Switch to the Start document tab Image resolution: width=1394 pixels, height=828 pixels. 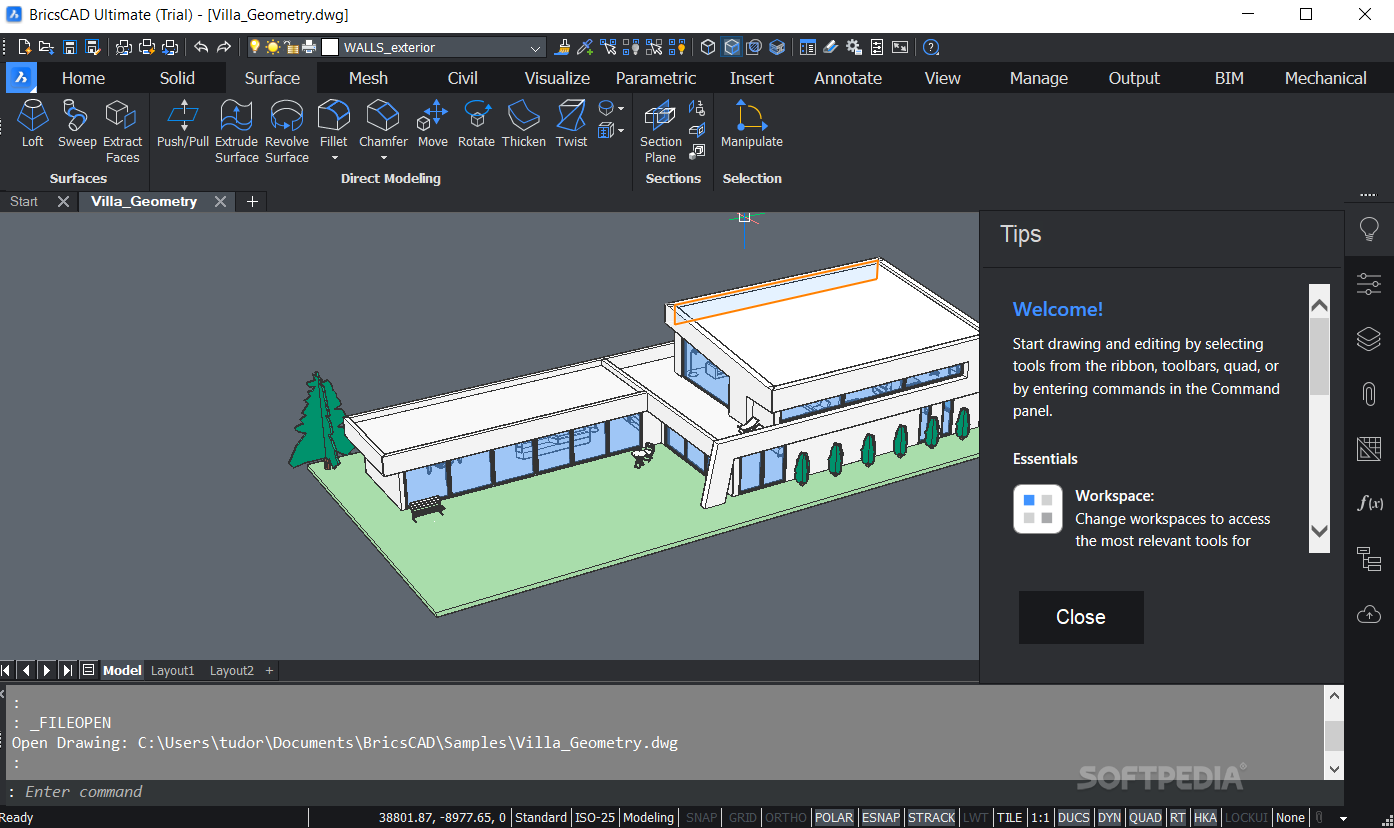(x=24, y=201)
